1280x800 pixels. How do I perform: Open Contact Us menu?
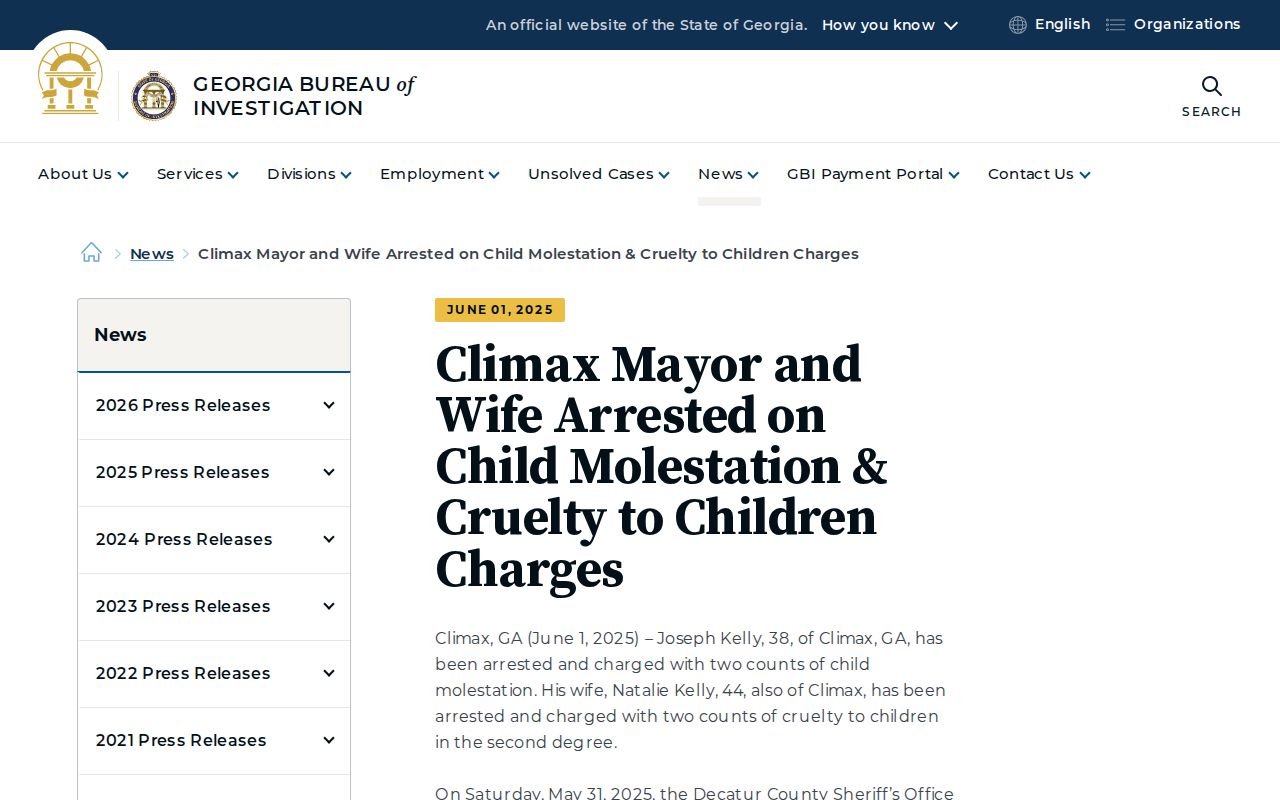pyautogui.click(x=1039, y=174)
